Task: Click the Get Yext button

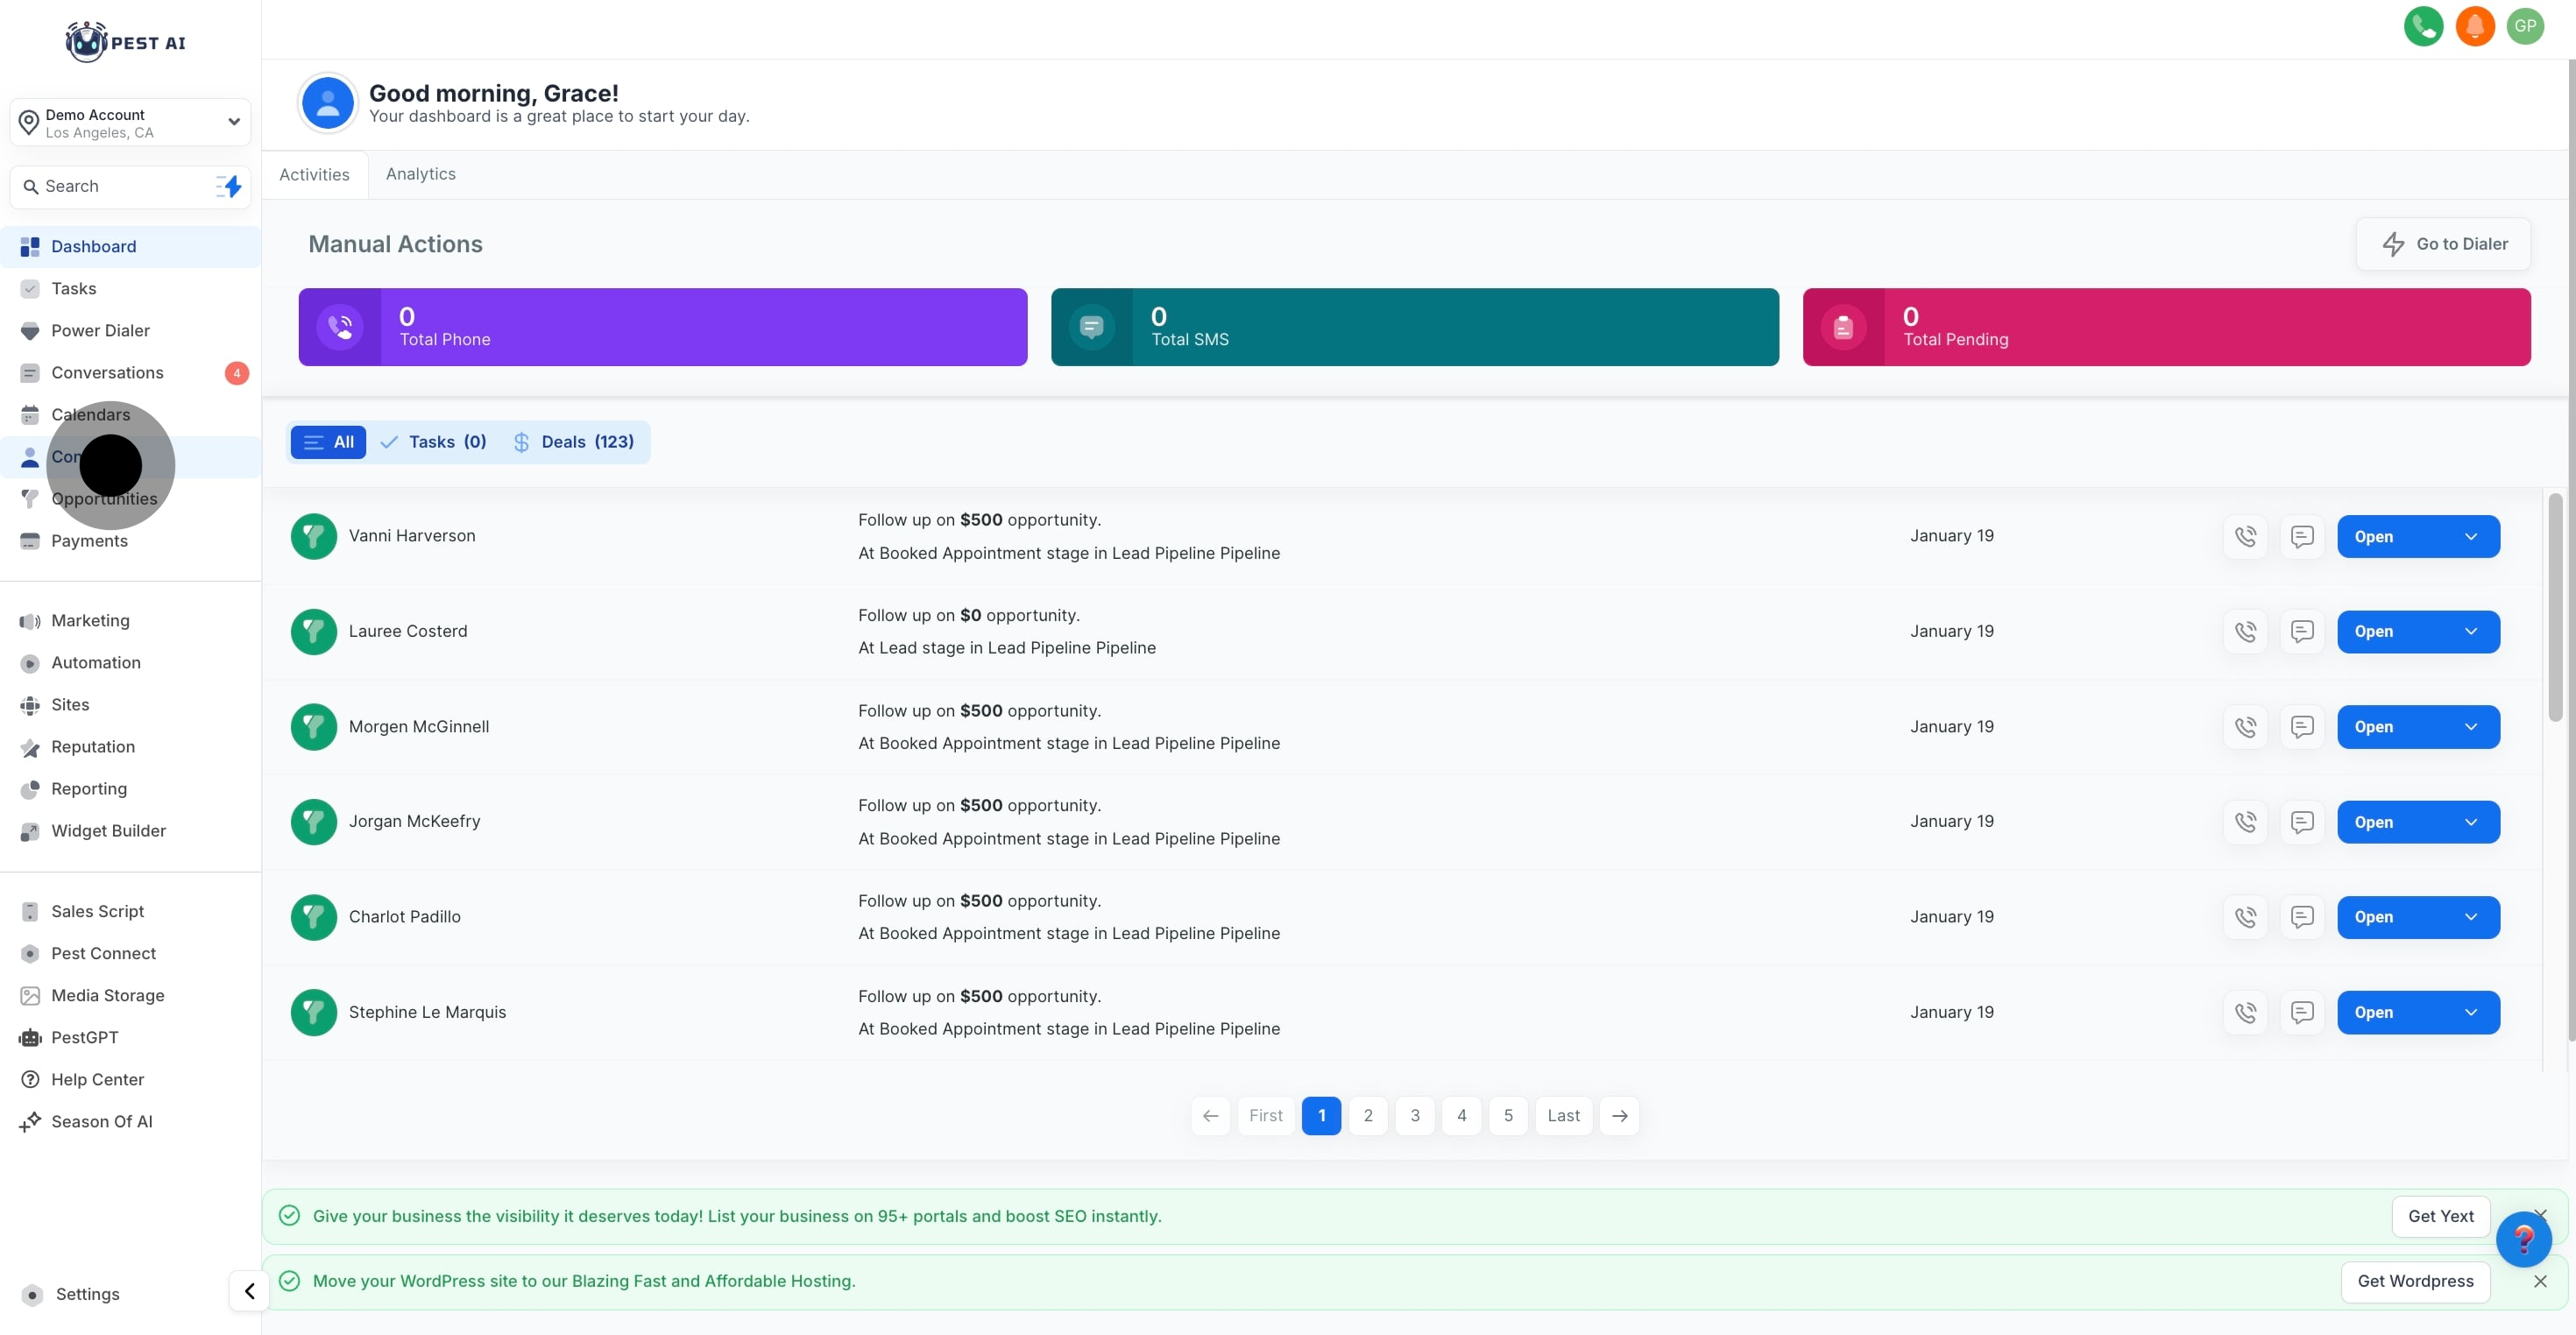Action: point(2440,1216)
